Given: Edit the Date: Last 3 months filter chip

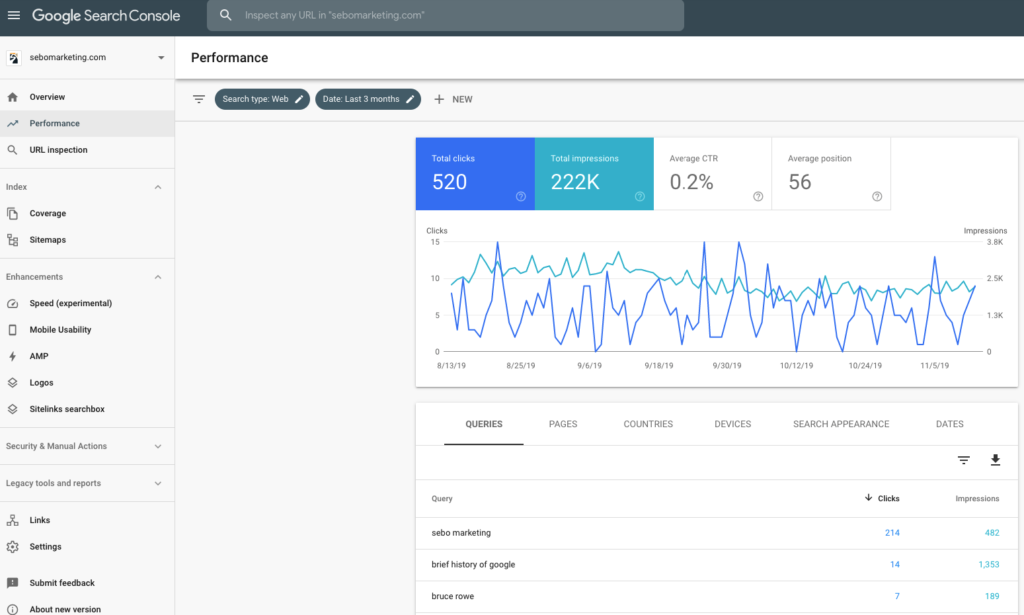Looking at the screenshot, I should pyautogui.click(x=368, y=99).
